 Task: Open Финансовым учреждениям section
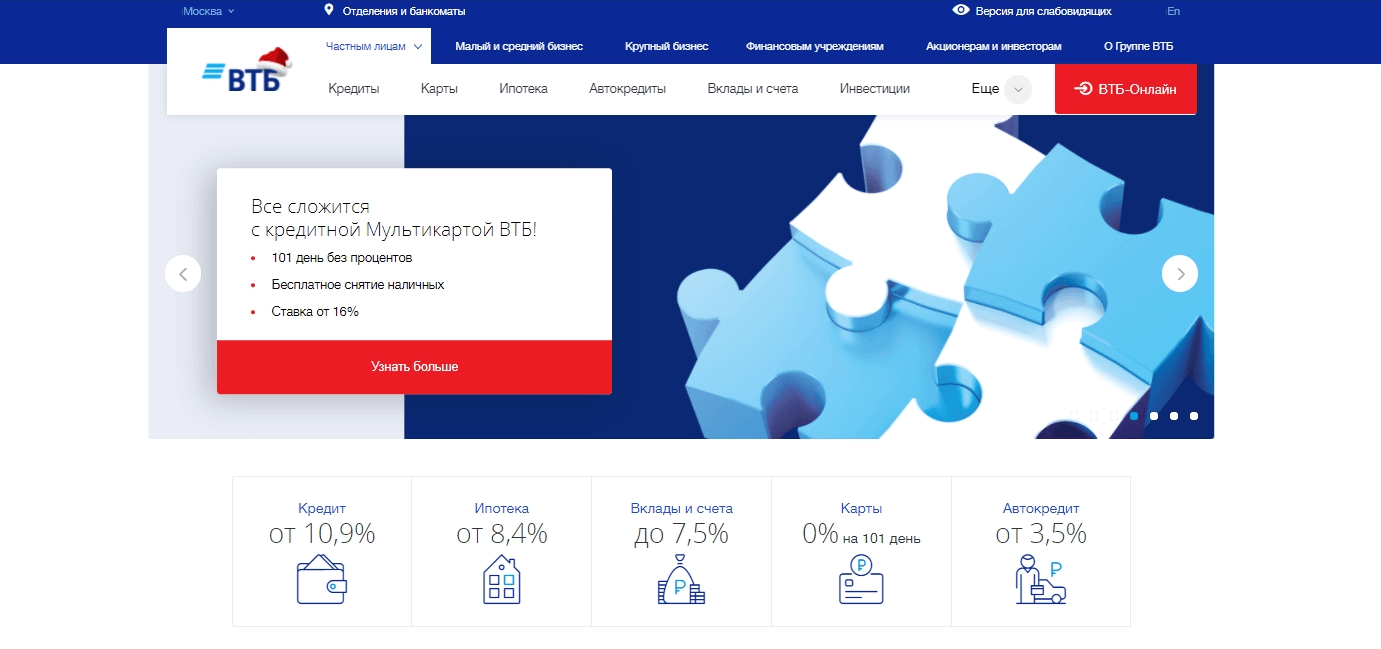point(815,46)
